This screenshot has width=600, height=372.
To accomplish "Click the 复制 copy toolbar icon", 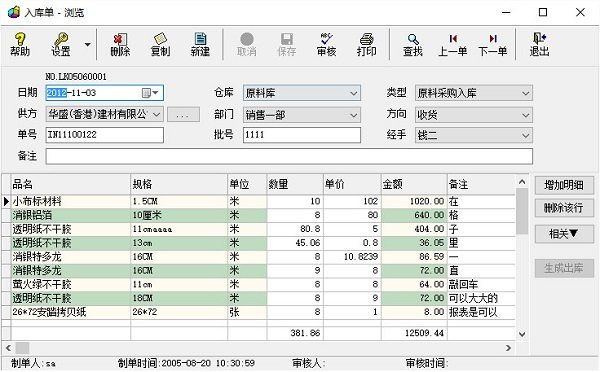I will pyautogui.click(x=160, y=44).
